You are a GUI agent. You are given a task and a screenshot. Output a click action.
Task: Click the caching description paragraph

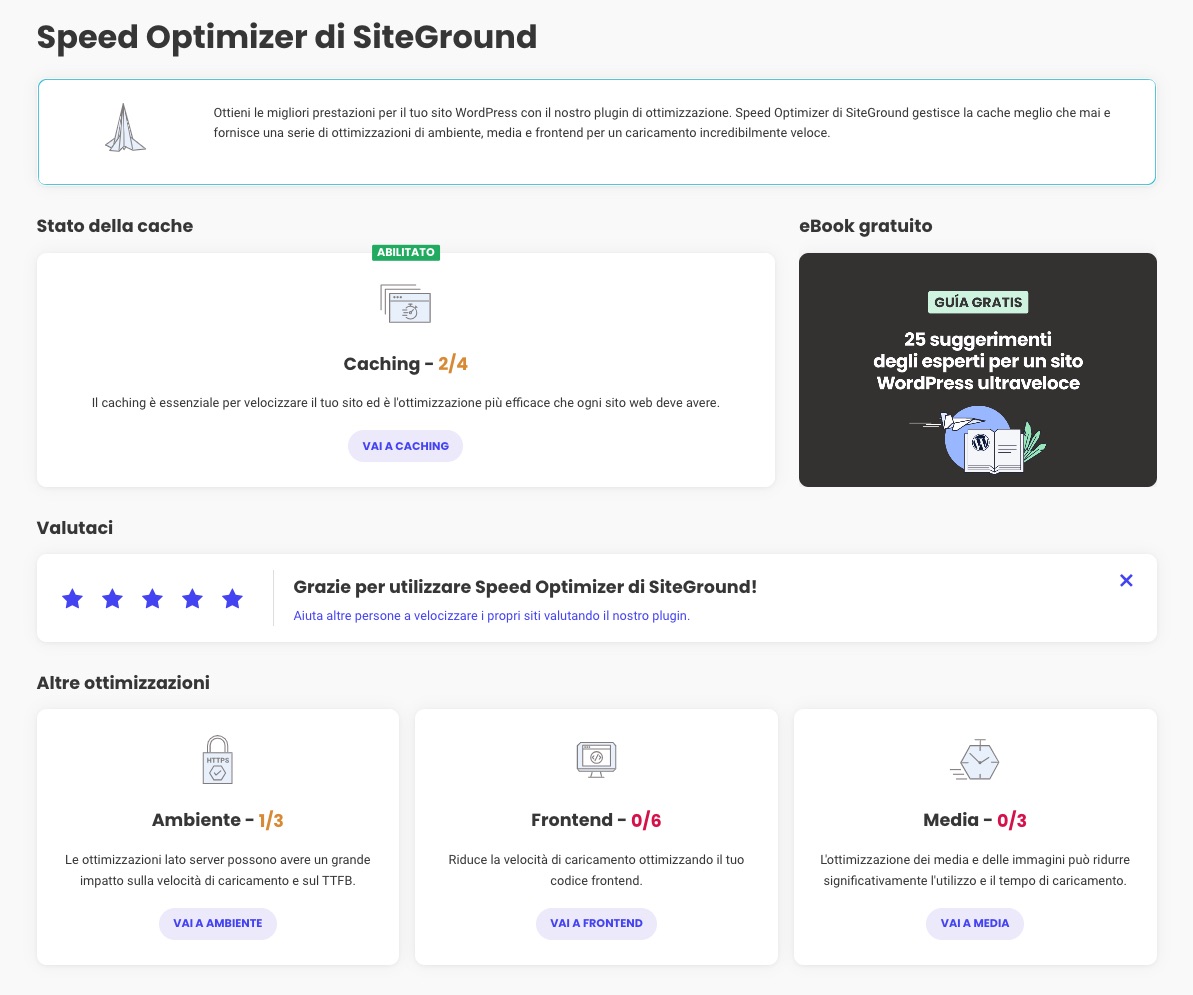pyautogui.click(x=406, y=402)
